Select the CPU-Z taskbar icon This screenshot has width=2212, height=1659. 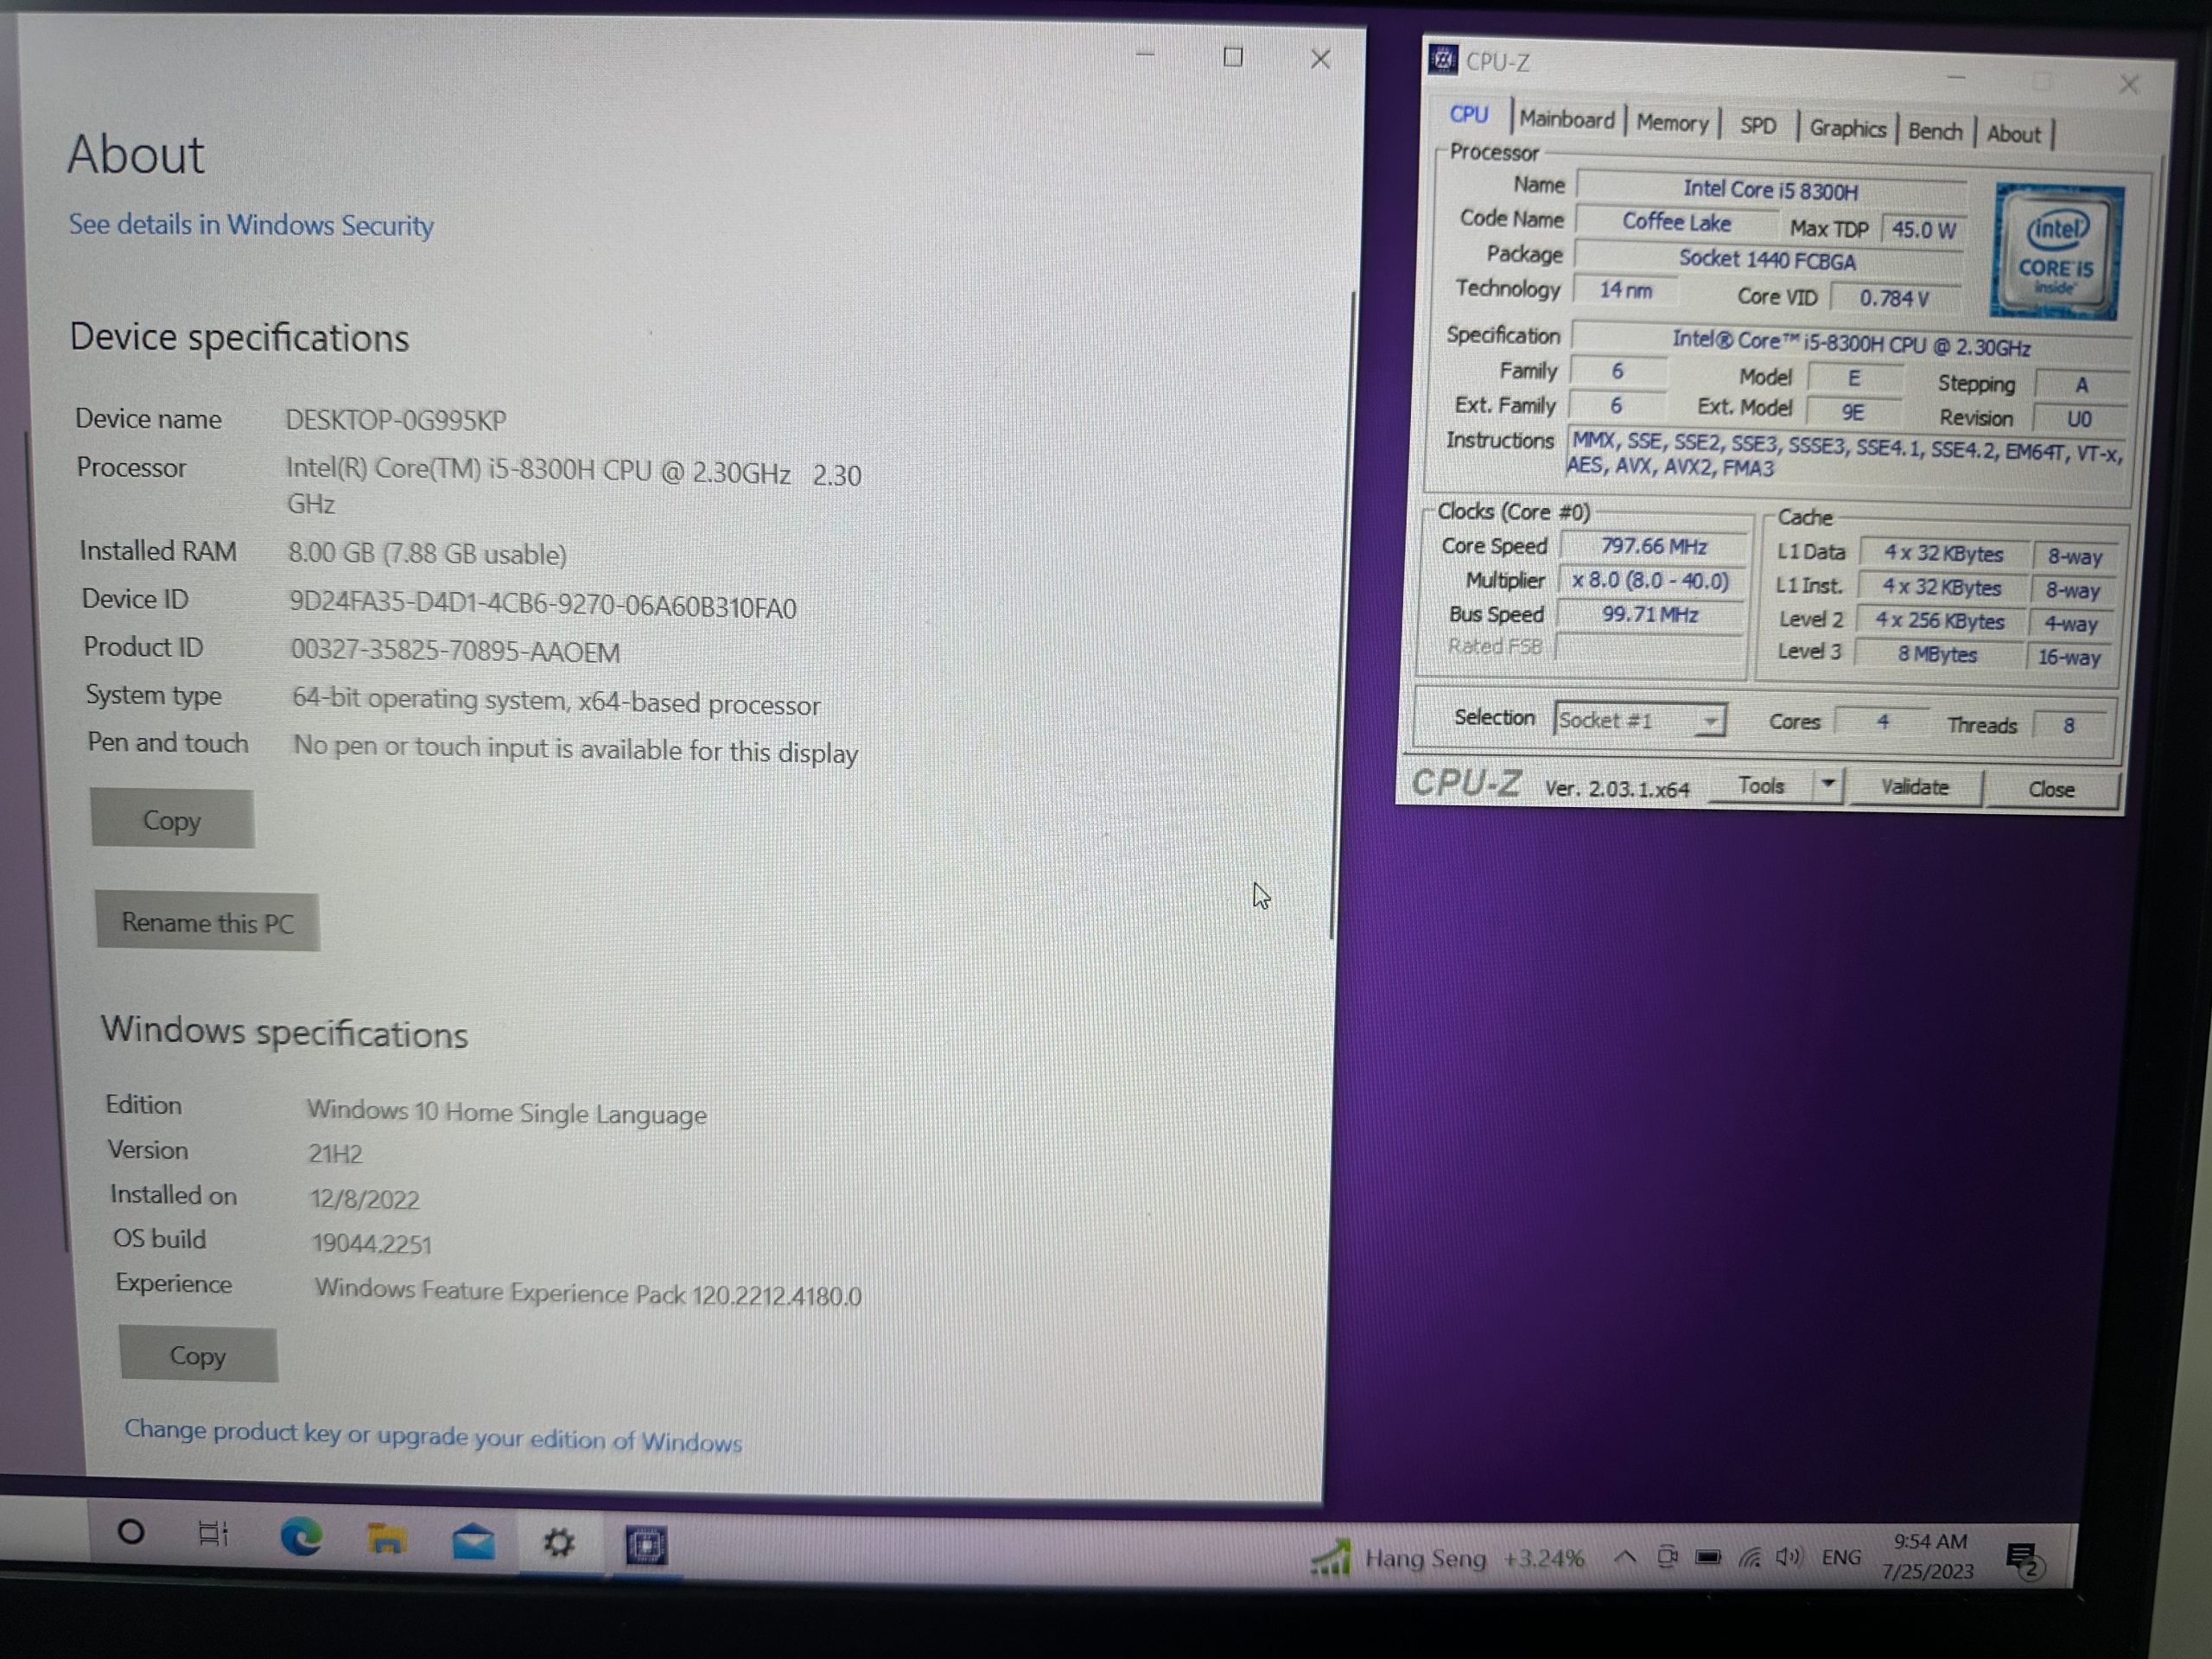click(646, 1547)
